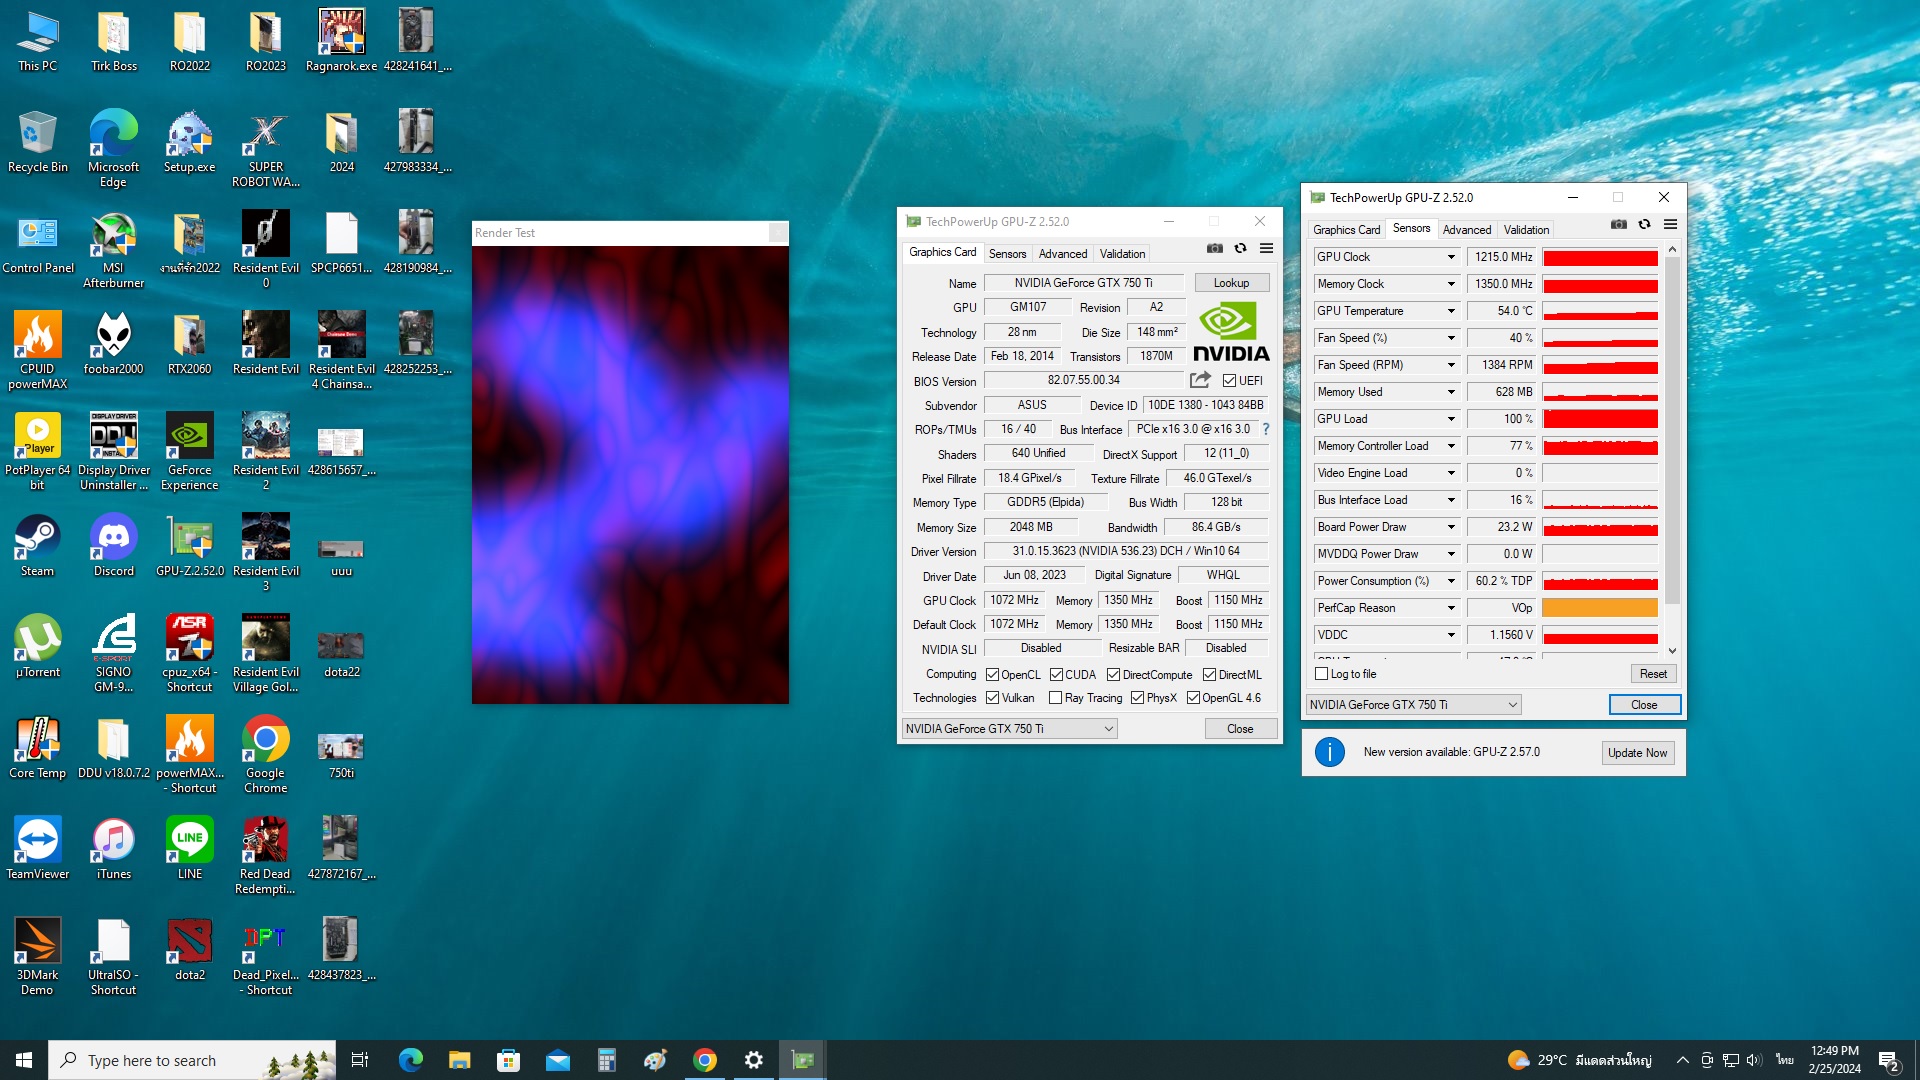The height and width of the screenshot is (1080, 1920).
Task: Click the Bus Interface question mark icon
Action: [1266, 429]
